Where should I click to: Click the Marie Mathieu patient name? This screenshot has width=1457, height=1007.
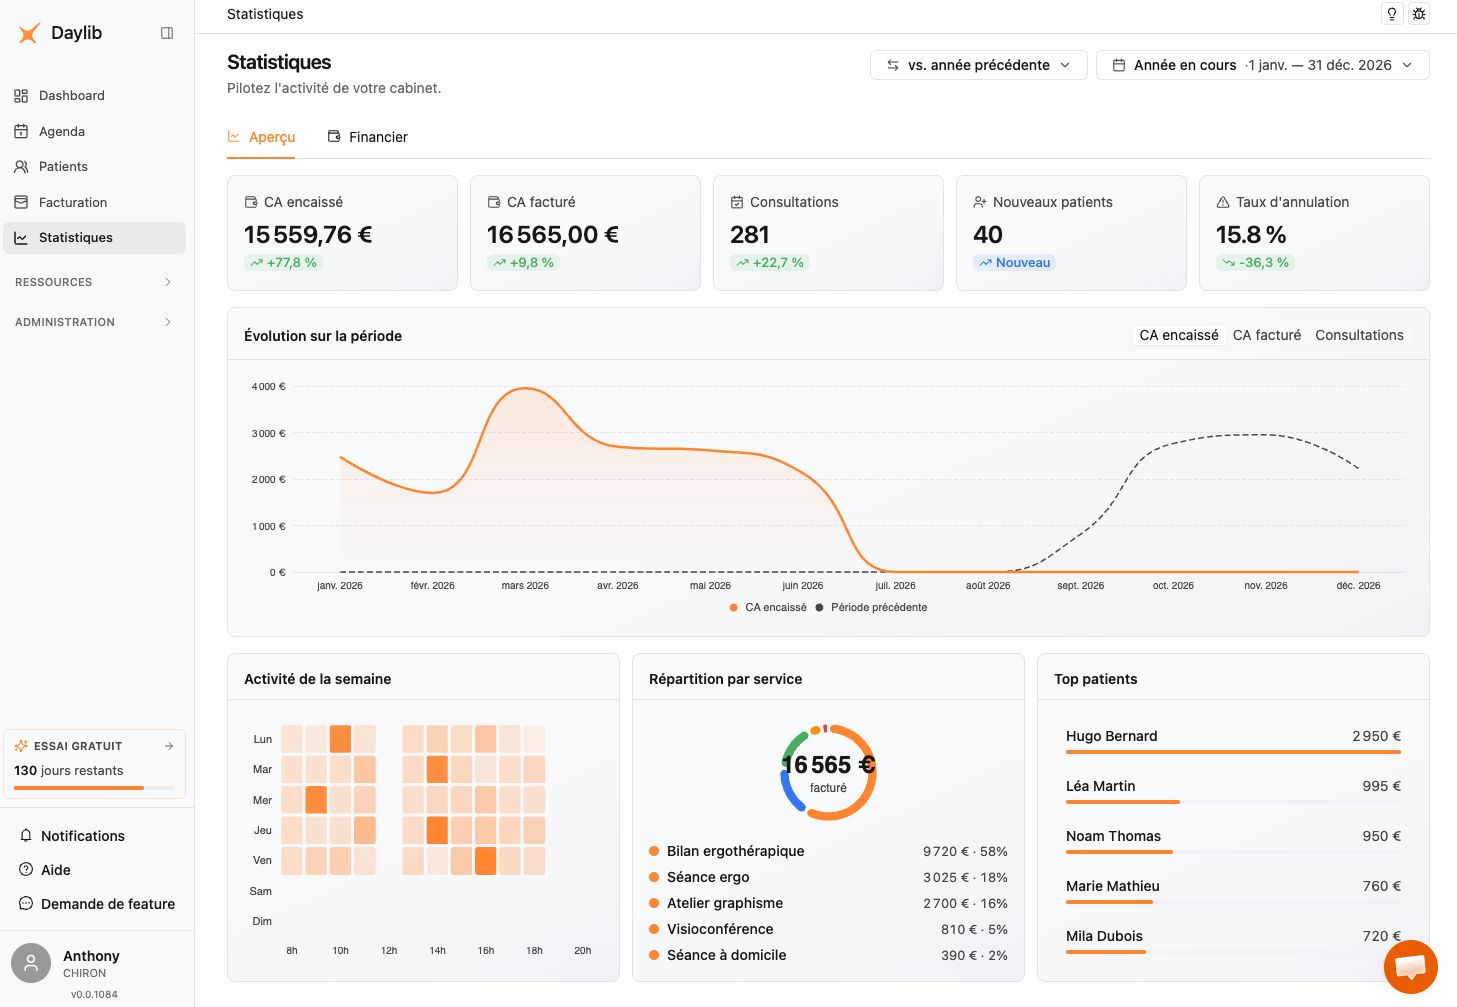1112,886
